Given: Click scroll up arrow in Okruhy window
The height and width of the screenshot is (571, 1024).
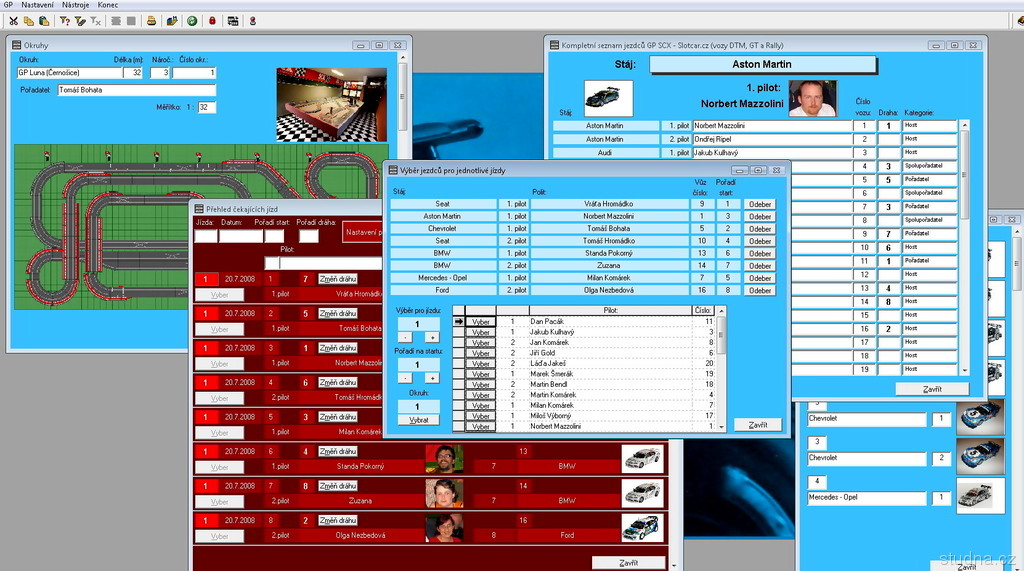Looking at the screenshot, I should tap(402, 57).
